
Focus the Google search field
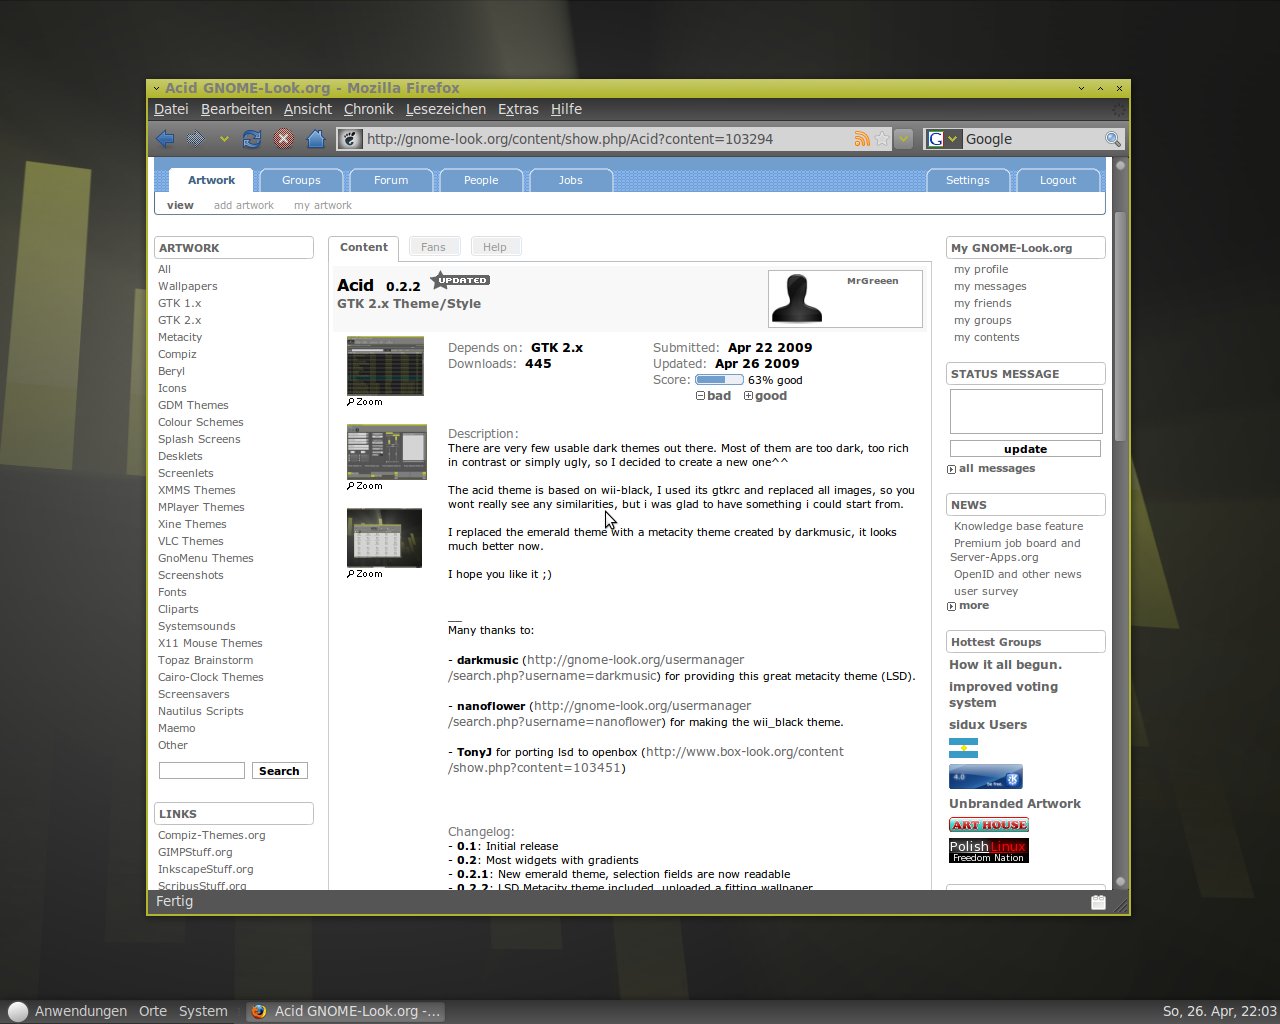coord(1032,139)
